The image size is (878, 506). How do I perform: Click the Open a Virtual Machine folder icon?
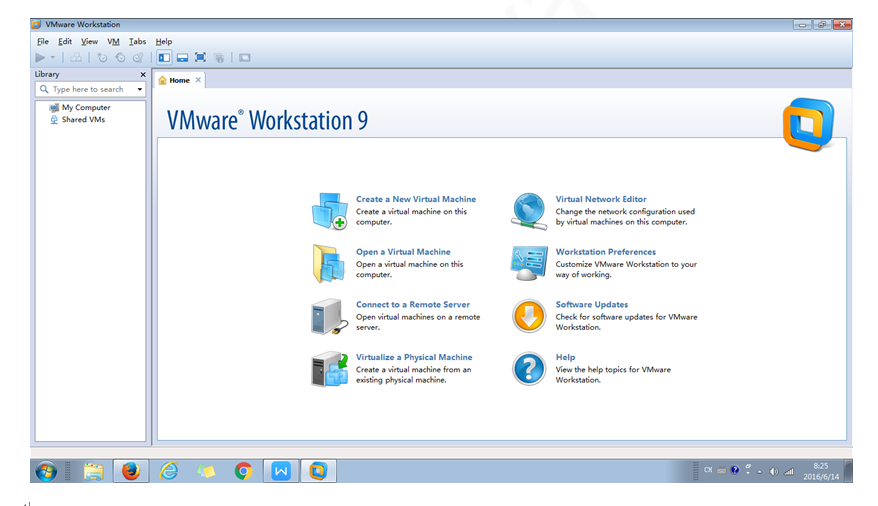pos(329,263)
